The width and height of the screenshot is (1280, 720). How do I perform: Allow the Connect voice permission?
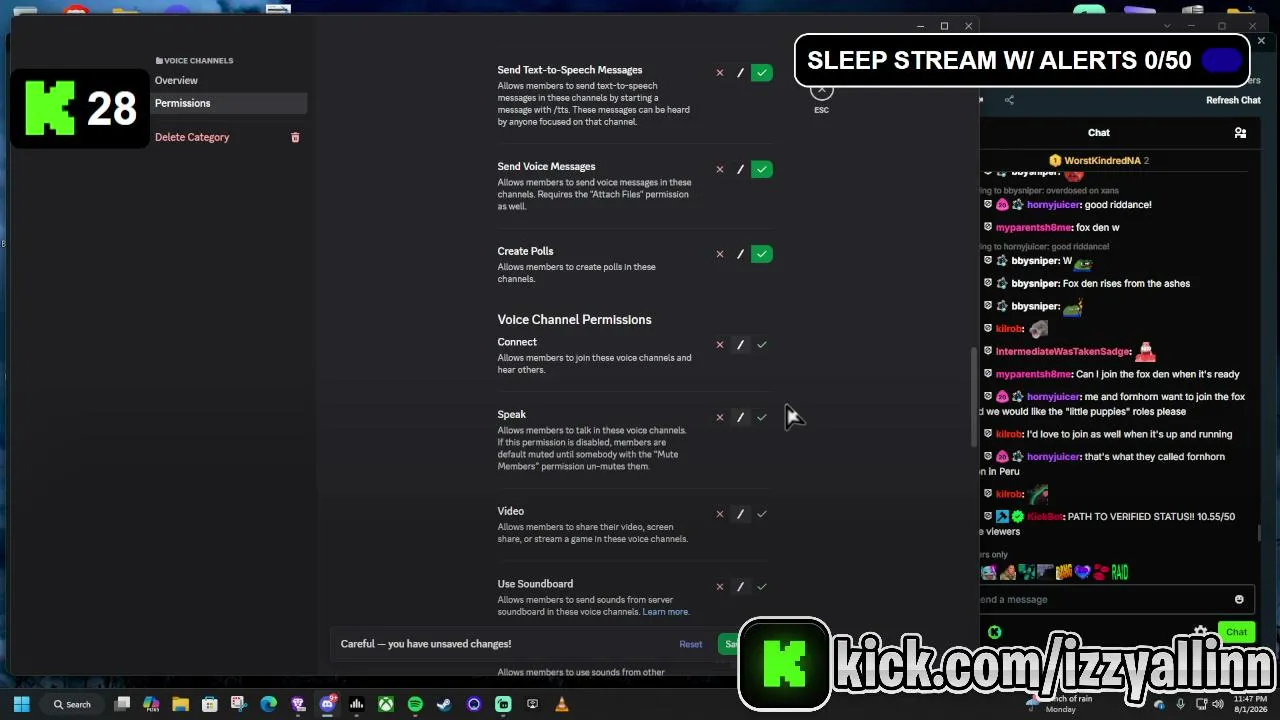pos(762,345)
